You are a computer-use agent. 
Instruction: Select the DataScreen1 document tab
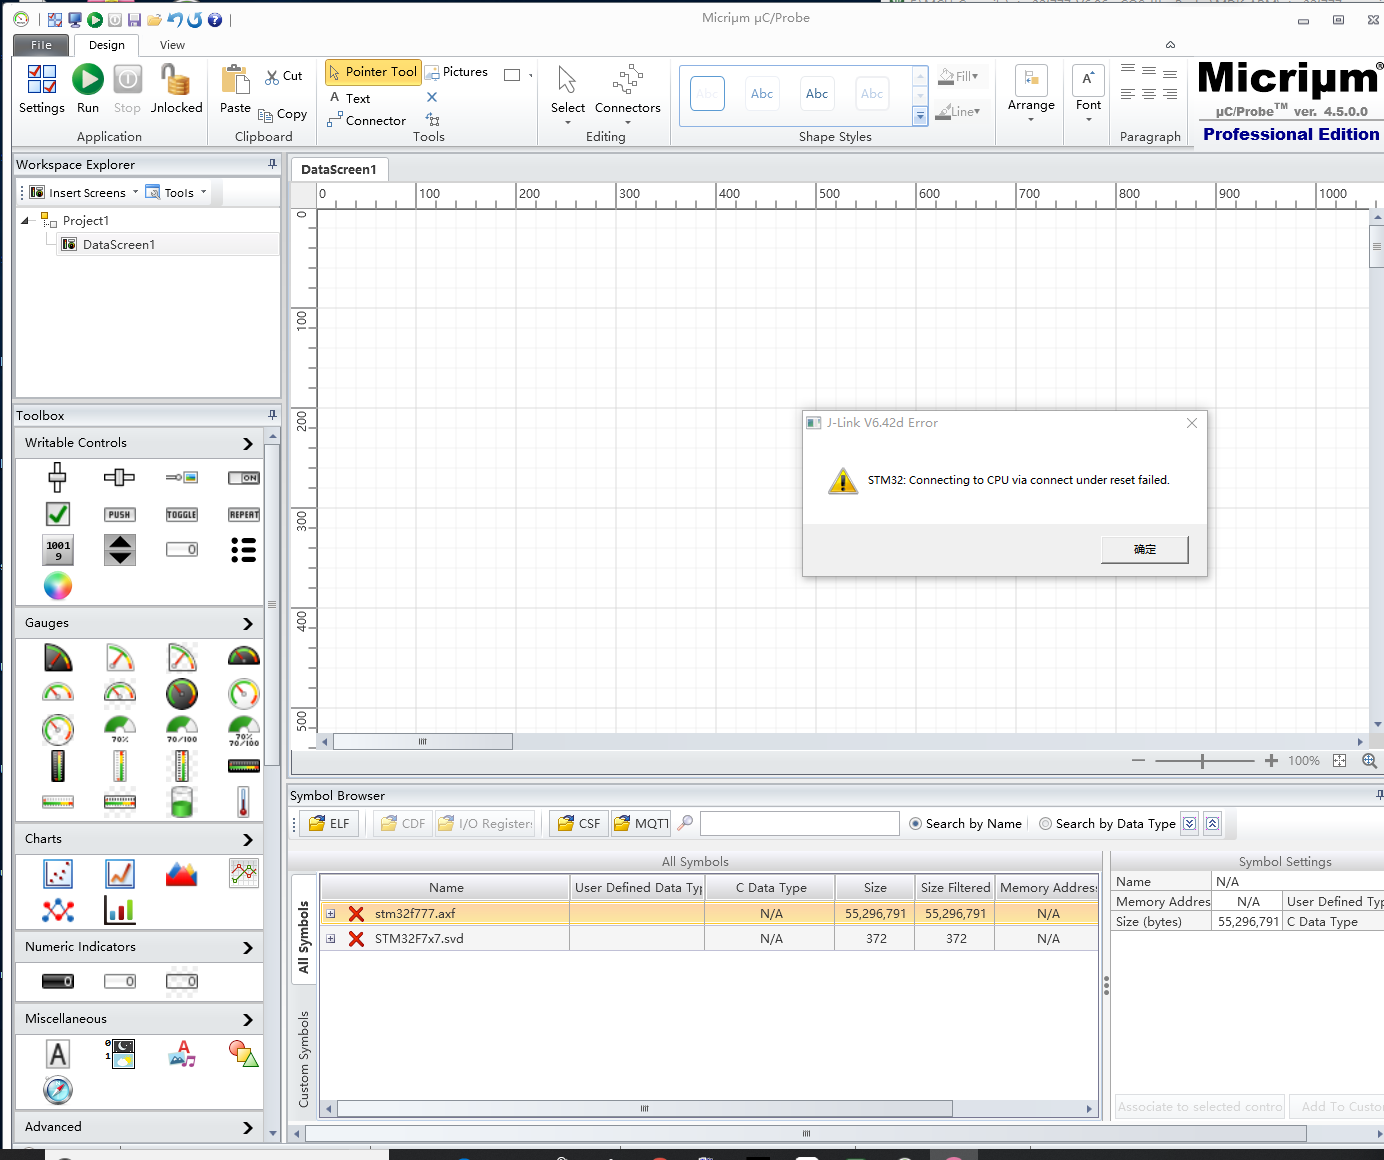point(339,169)
